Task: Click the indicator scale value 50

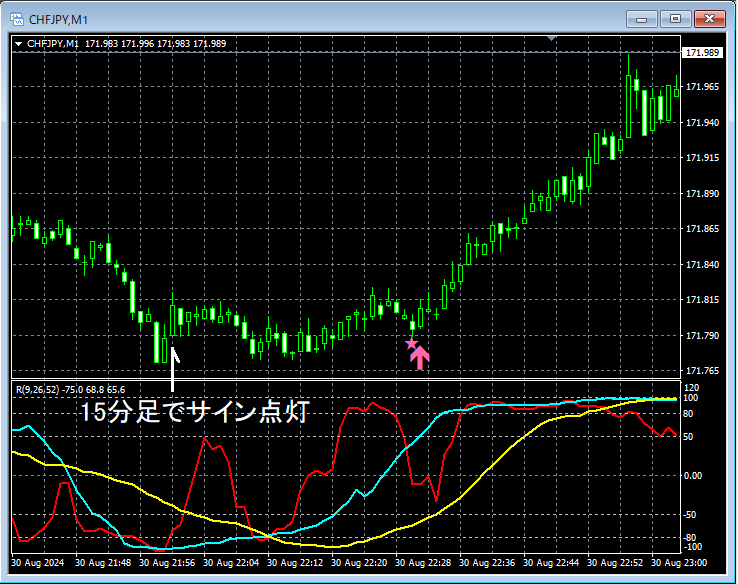Action: point(688,437)
